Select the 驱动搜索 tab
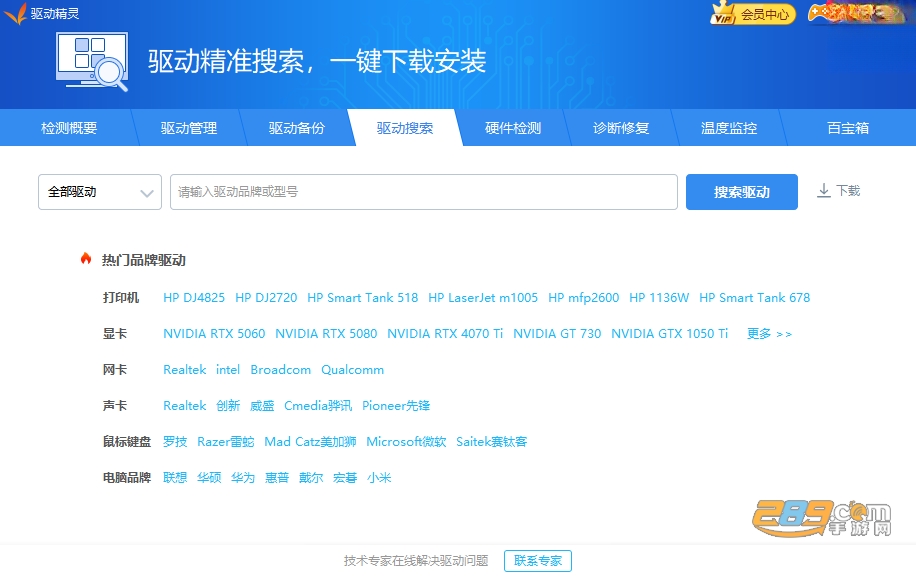This screenshot has height=576, width=916. [x=405, y=128]
